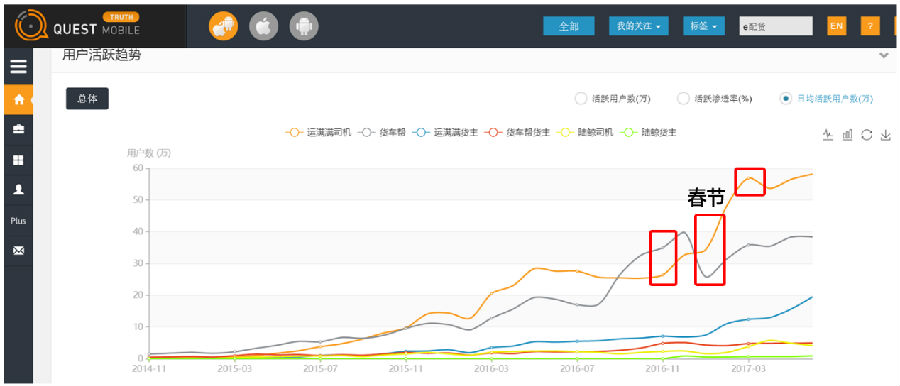Open the 标签 dropdown
The image size is (900, 386).
704,26
